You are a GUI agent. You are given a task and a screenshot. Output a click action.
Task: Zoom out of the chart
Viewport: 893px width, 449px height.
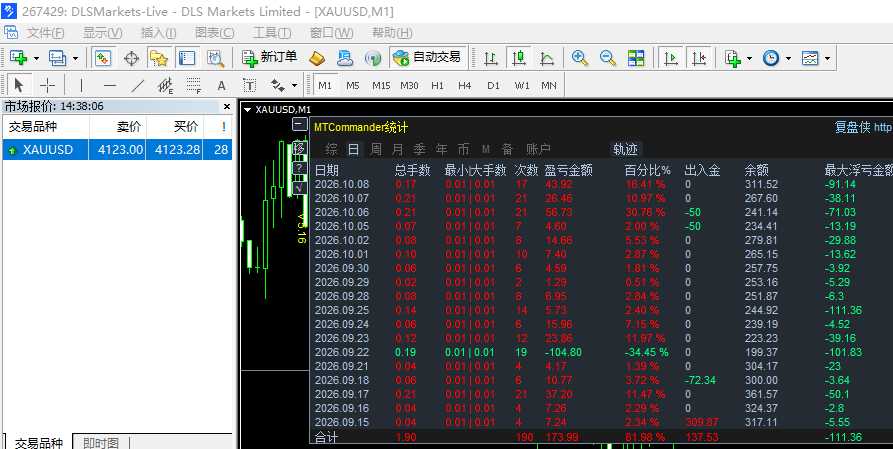point(608,58)
